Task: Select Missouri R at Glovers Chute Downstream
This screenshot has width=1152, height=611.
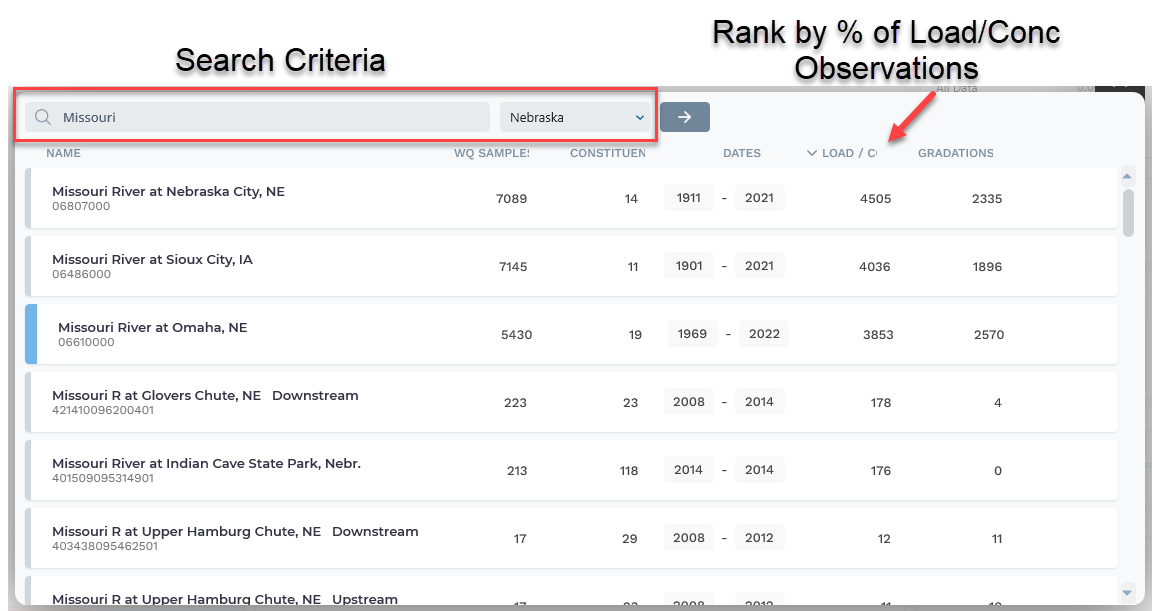Action: coord(204,395)
